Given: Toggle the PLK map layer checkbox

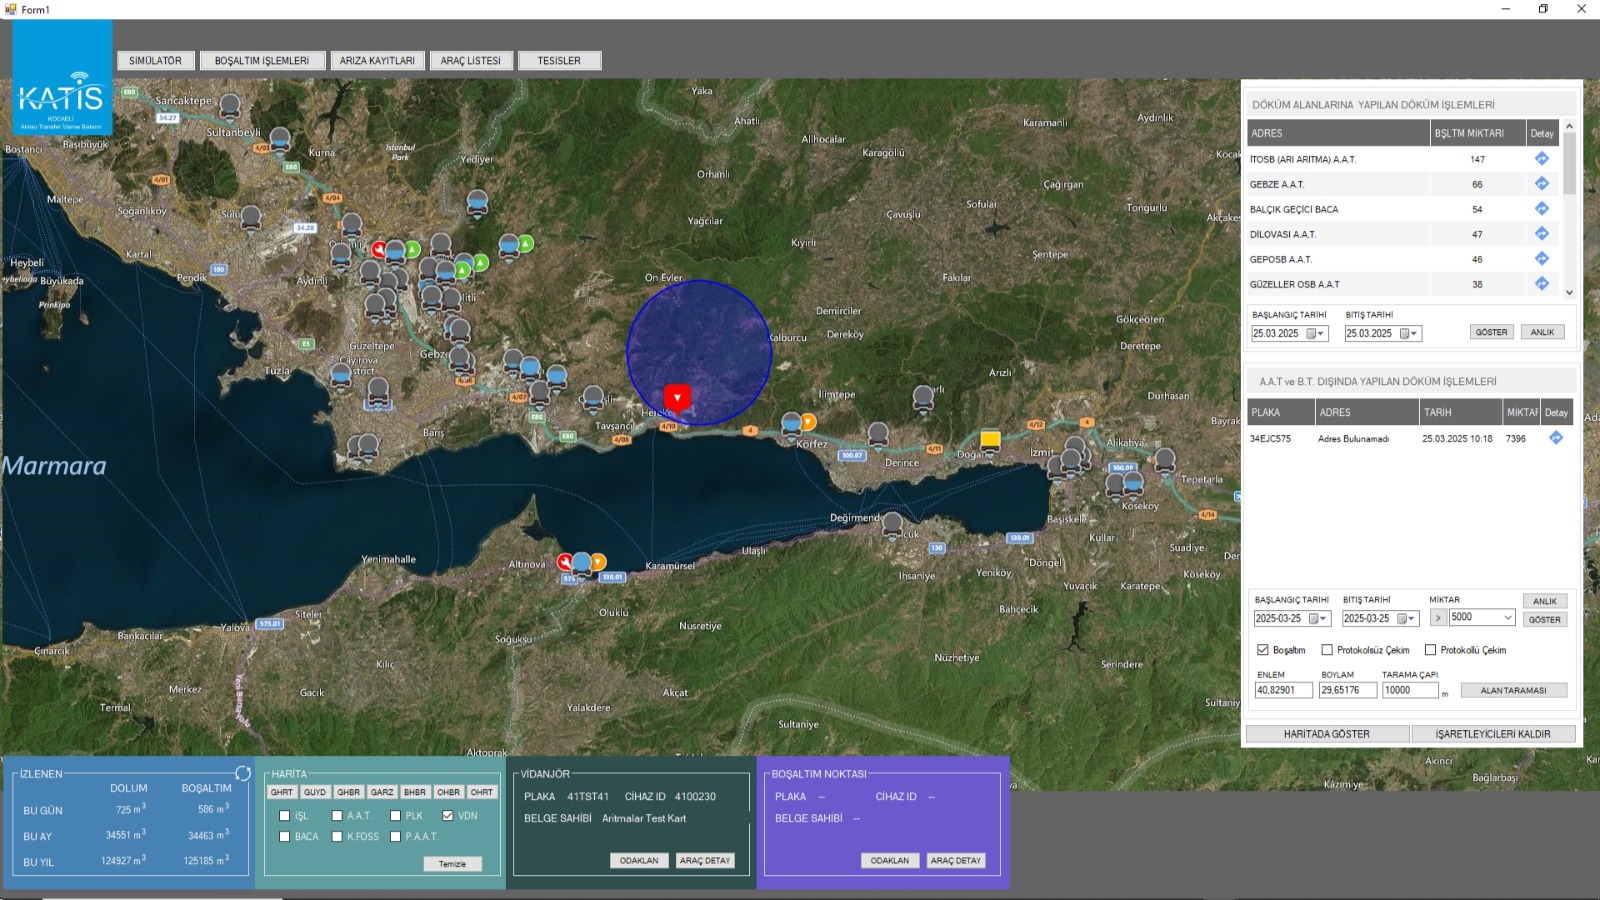Looking at the screenshot, I should pyautogui.click(x=395, y=816).
